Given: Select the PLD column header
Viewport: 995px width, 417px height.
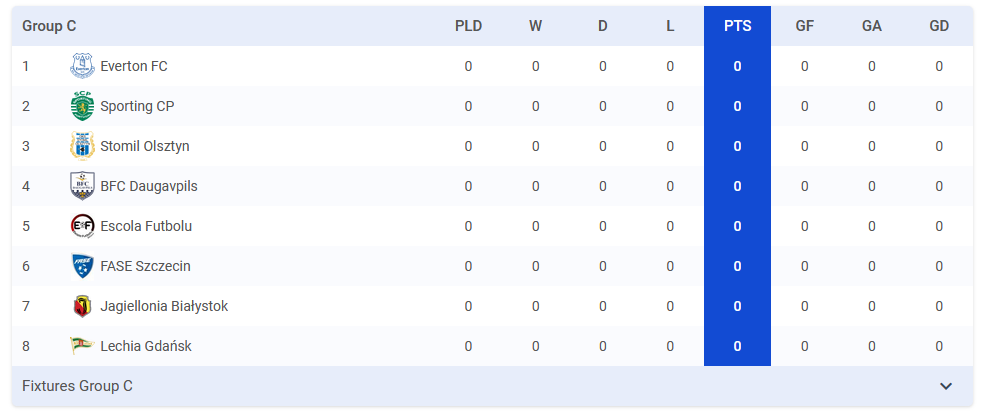Looking at the screenshot, I should [x=468, y=26].
